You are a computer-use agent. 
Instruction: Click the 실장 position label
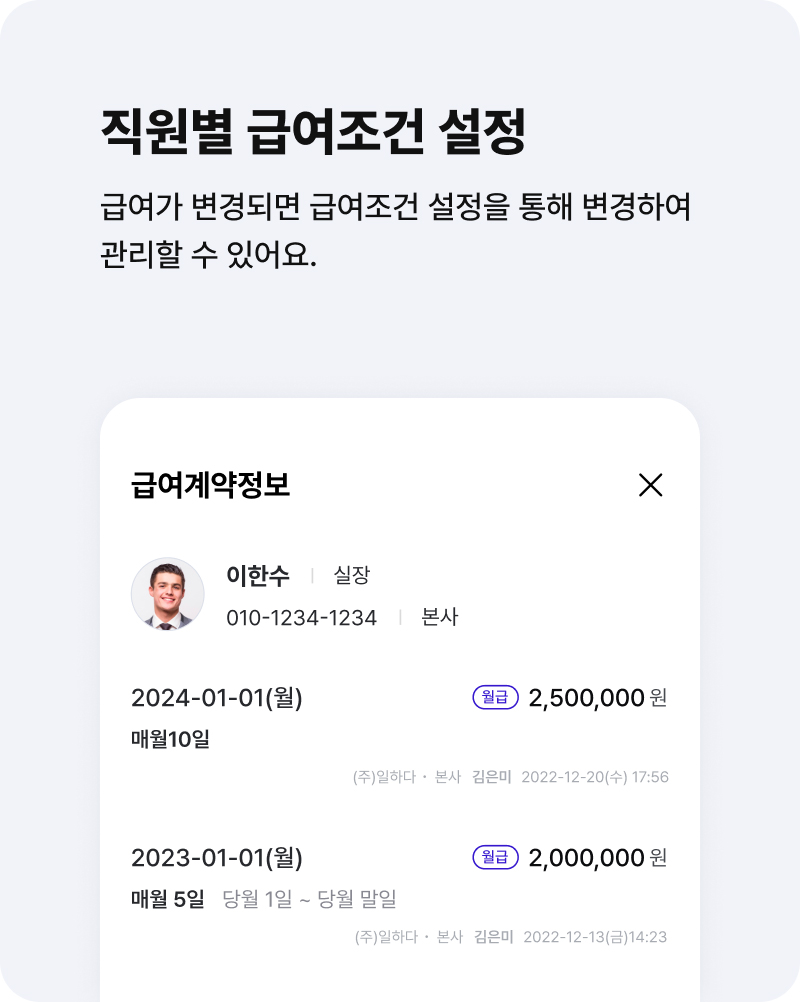351,575
